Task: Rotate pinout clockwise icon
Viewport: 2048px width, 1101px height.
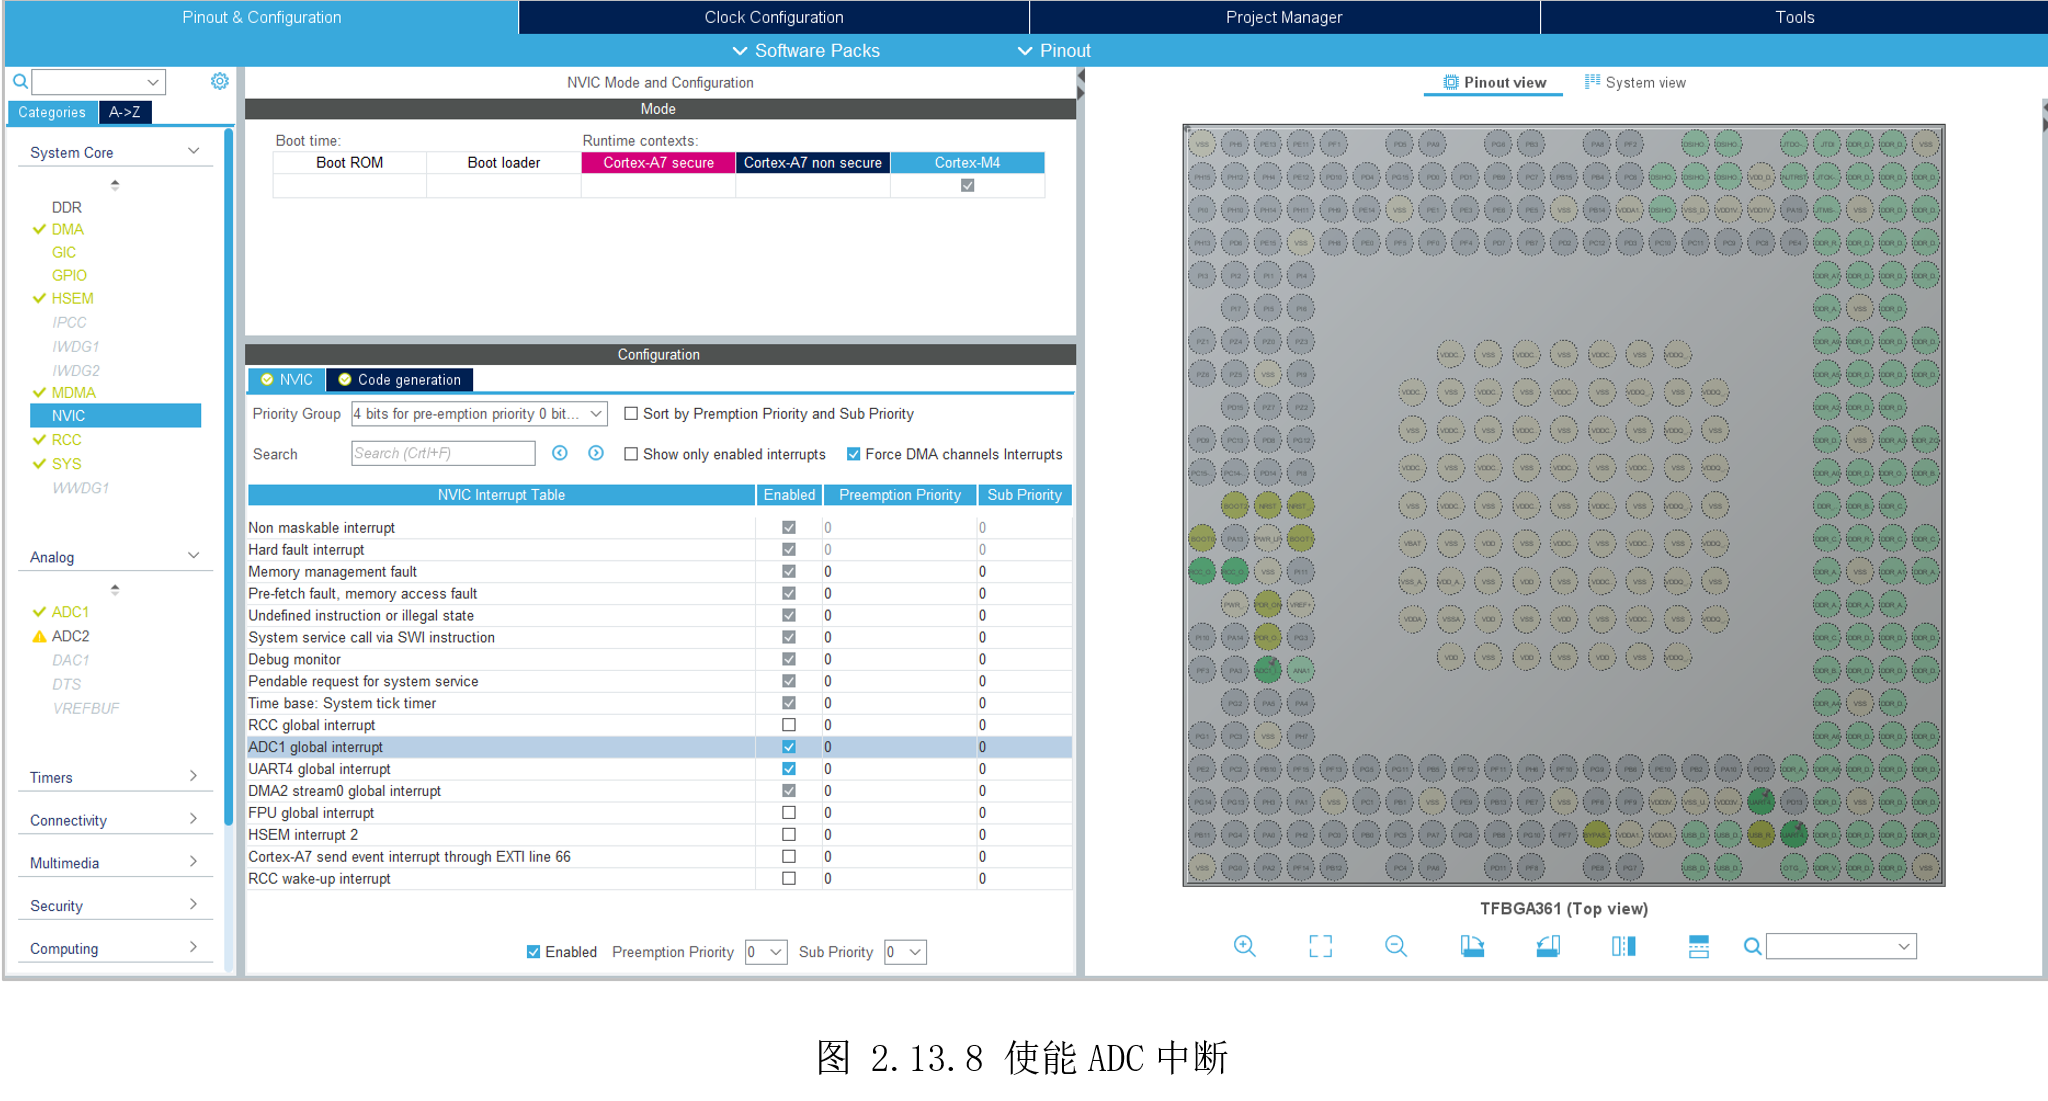Action: pos(1472,946)
